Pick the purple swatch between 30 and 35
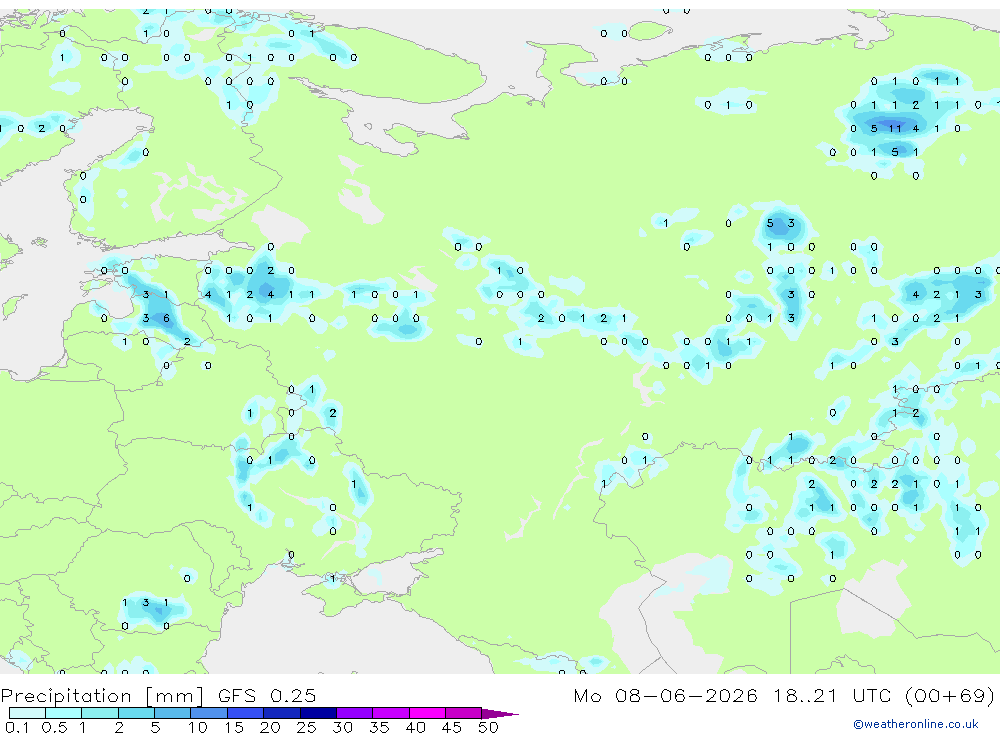This screenshot has width=1000, height=733. pos(355,713)
